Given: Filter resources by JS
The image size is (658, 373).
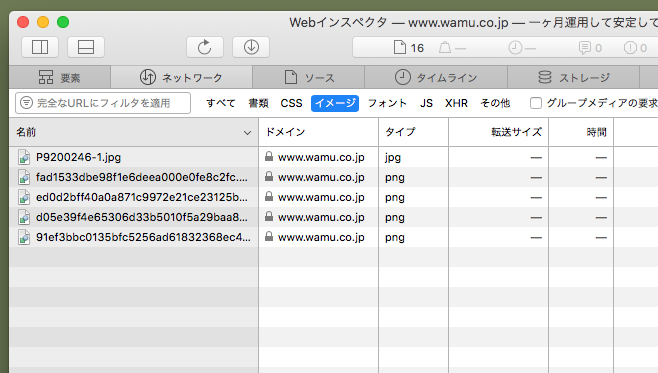Looking at the screenshot, I should [426, 103].
